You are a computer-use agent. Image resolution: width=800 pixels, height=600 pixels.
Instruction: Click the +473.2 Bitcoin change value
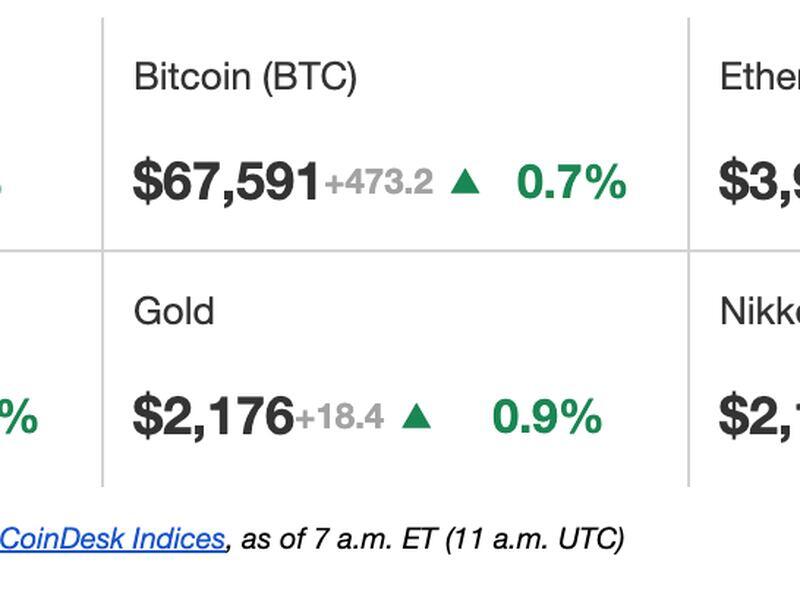tap(379, 183)
